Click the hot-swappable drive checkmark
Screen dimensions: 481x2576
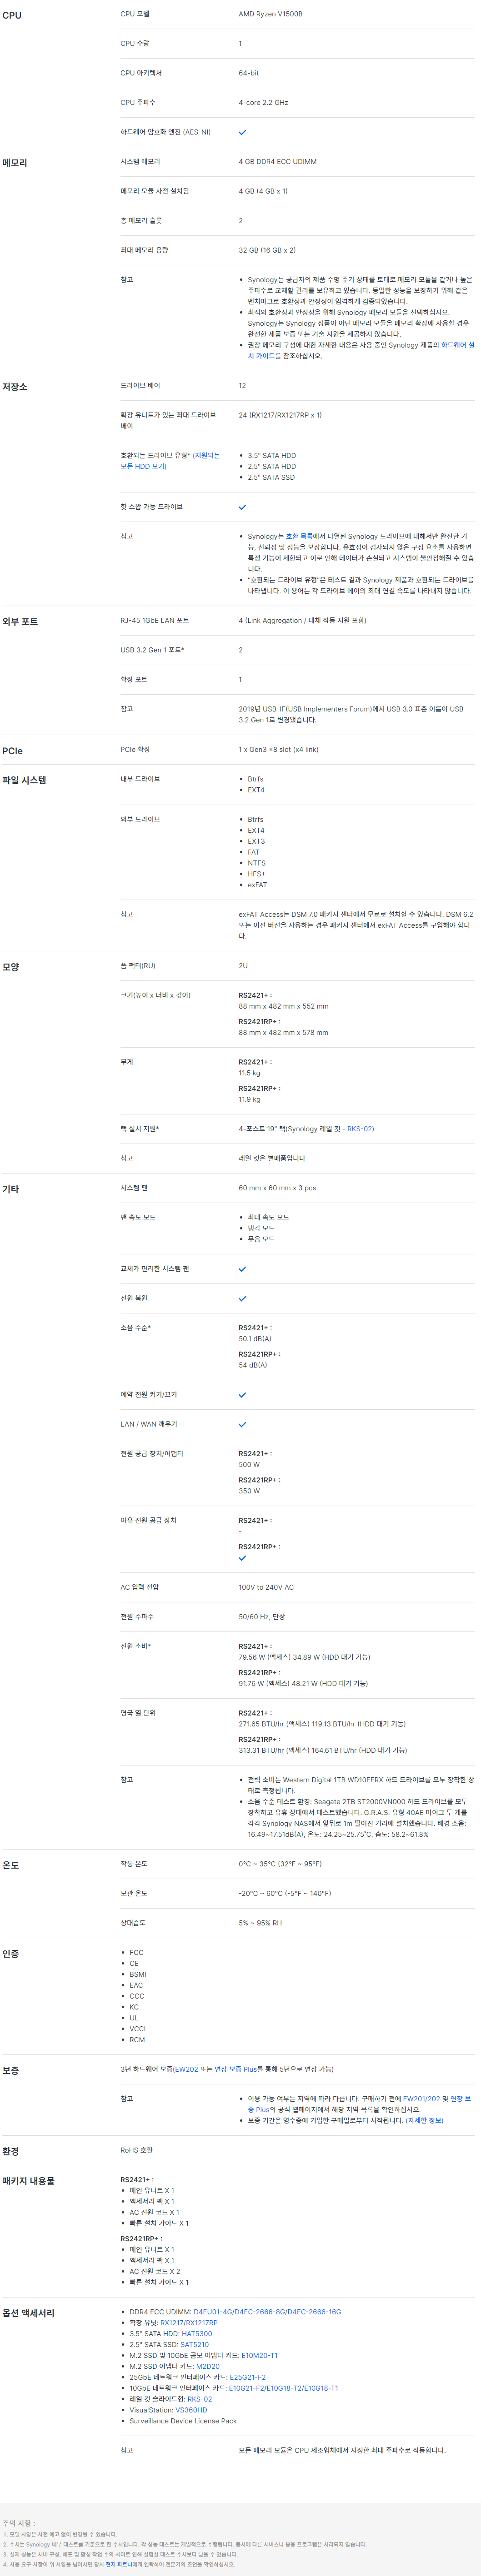[x=242, y=507]
